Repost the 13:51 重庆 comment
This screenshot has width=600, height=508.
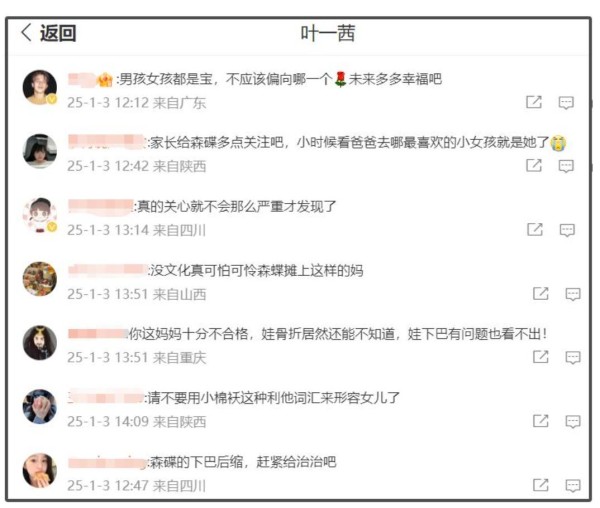click(541, 357)
